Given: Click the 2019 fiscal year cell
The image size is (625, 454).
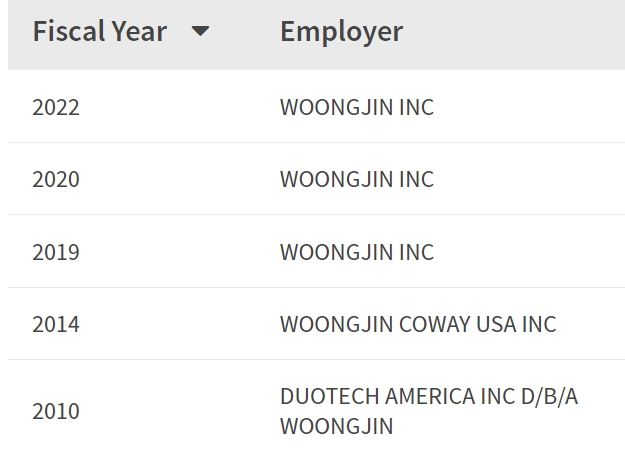Looking at the screenshot, I should click(x=56, y=252).
